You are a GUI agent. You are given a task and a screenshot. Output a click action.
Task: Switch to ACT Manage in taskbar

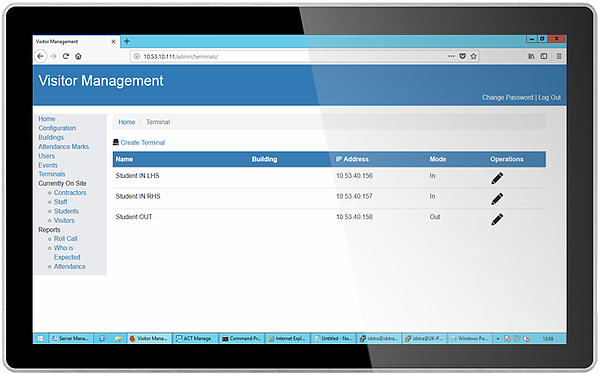click(x=195, y=338)
